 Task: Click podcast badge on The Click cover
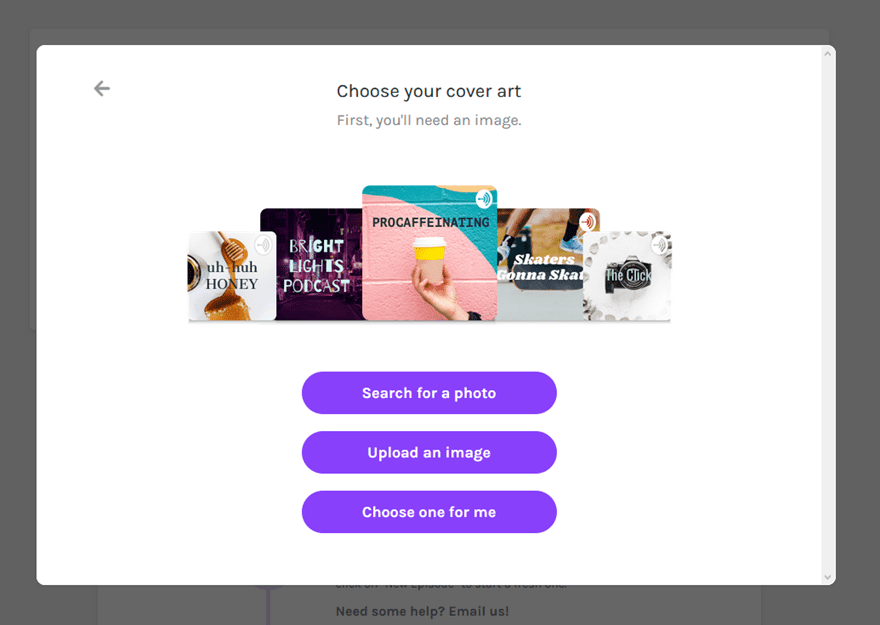point(659,245)
